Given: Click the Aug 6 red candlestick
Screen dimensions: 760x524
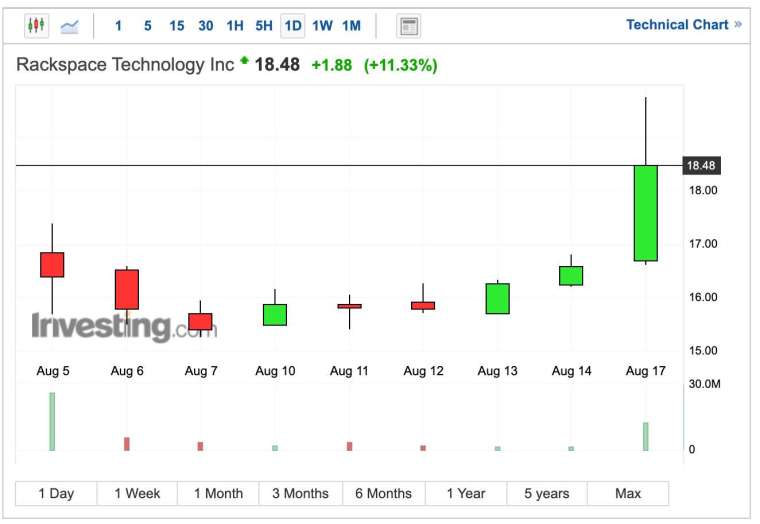Looking at the screenshot, I should (x=127, y=289).
